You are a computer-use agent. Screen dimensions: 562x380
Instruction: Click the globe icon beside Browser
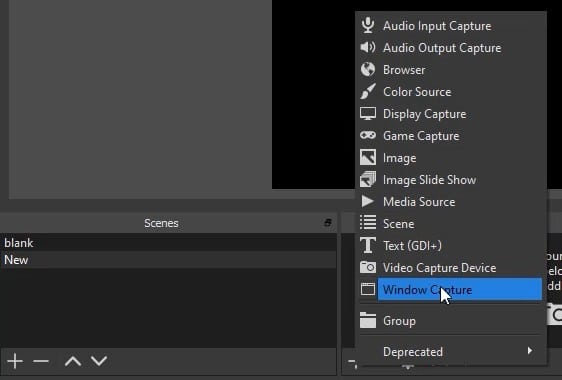(x=368, y=70)
